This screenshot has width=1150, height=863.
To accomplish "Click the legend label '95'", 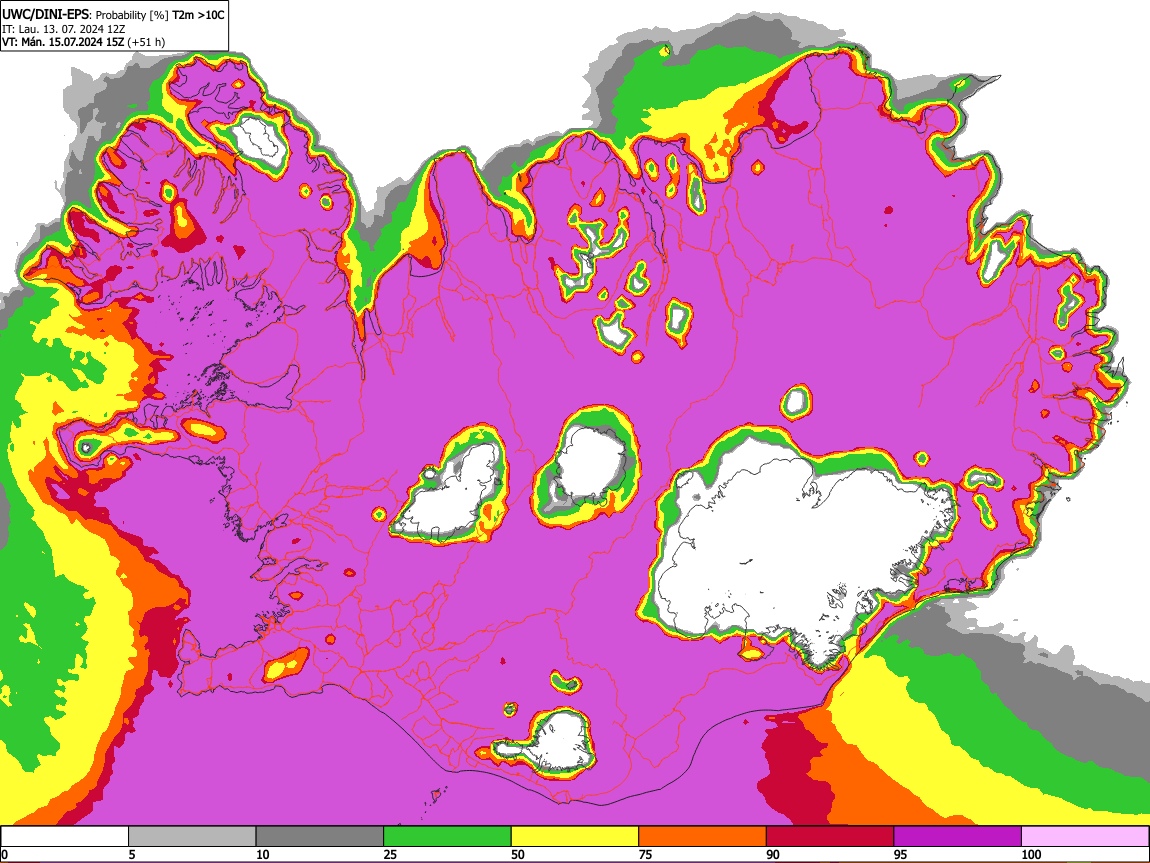I will [901, 854].
